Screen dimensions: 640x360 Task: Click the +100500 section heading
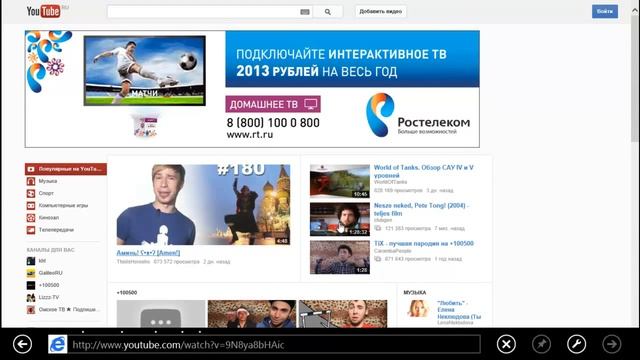pyautogui.click(x=127, y=293)
